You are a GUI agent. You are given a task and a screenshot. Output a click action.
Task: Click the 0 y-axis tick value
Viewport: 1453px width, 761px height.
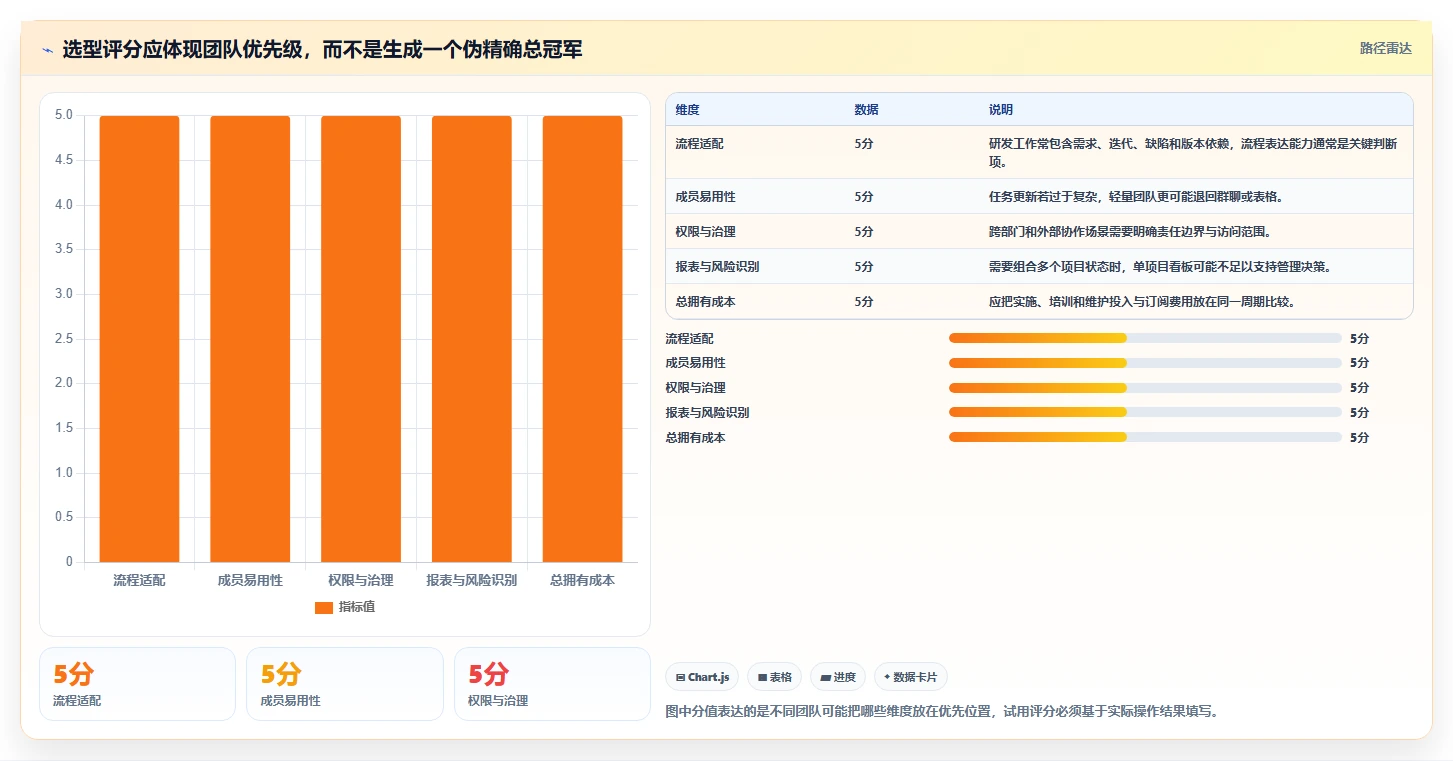[69, 562]
